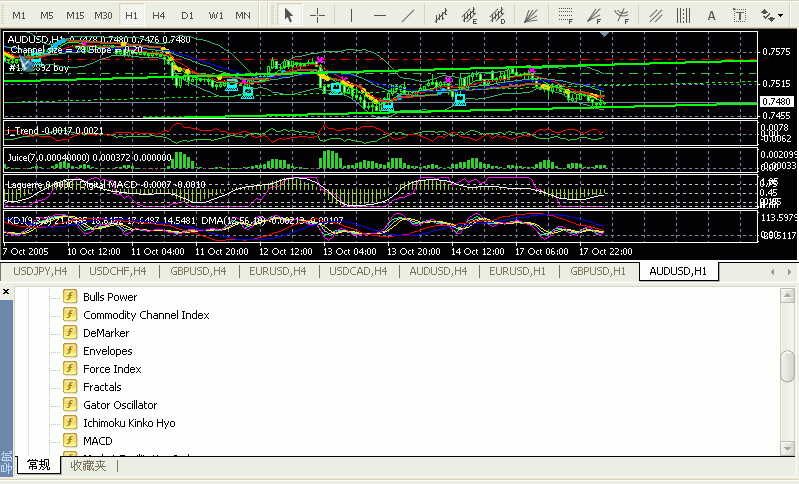The height and width of the screenshot is (484, 799).
Task: Select the boxed 'T' text label tool
Action: coord(740,15)
